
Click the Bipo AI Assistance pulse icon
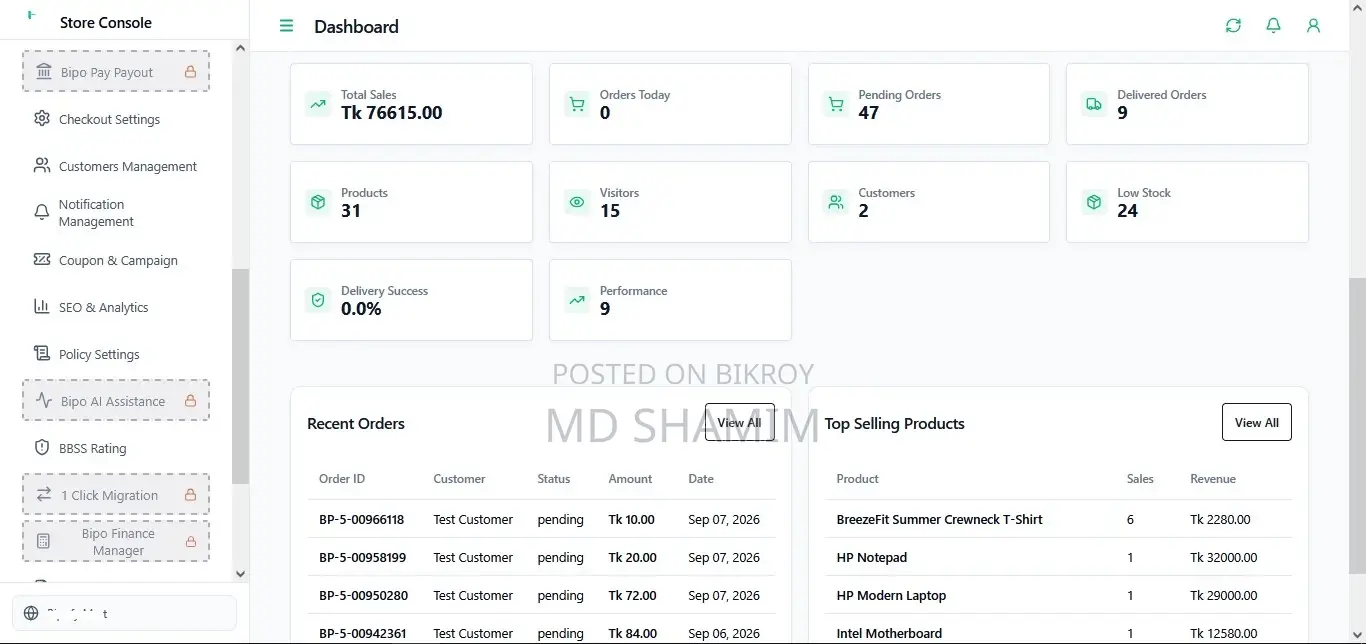pyautogui.click(x=44, y=401)
